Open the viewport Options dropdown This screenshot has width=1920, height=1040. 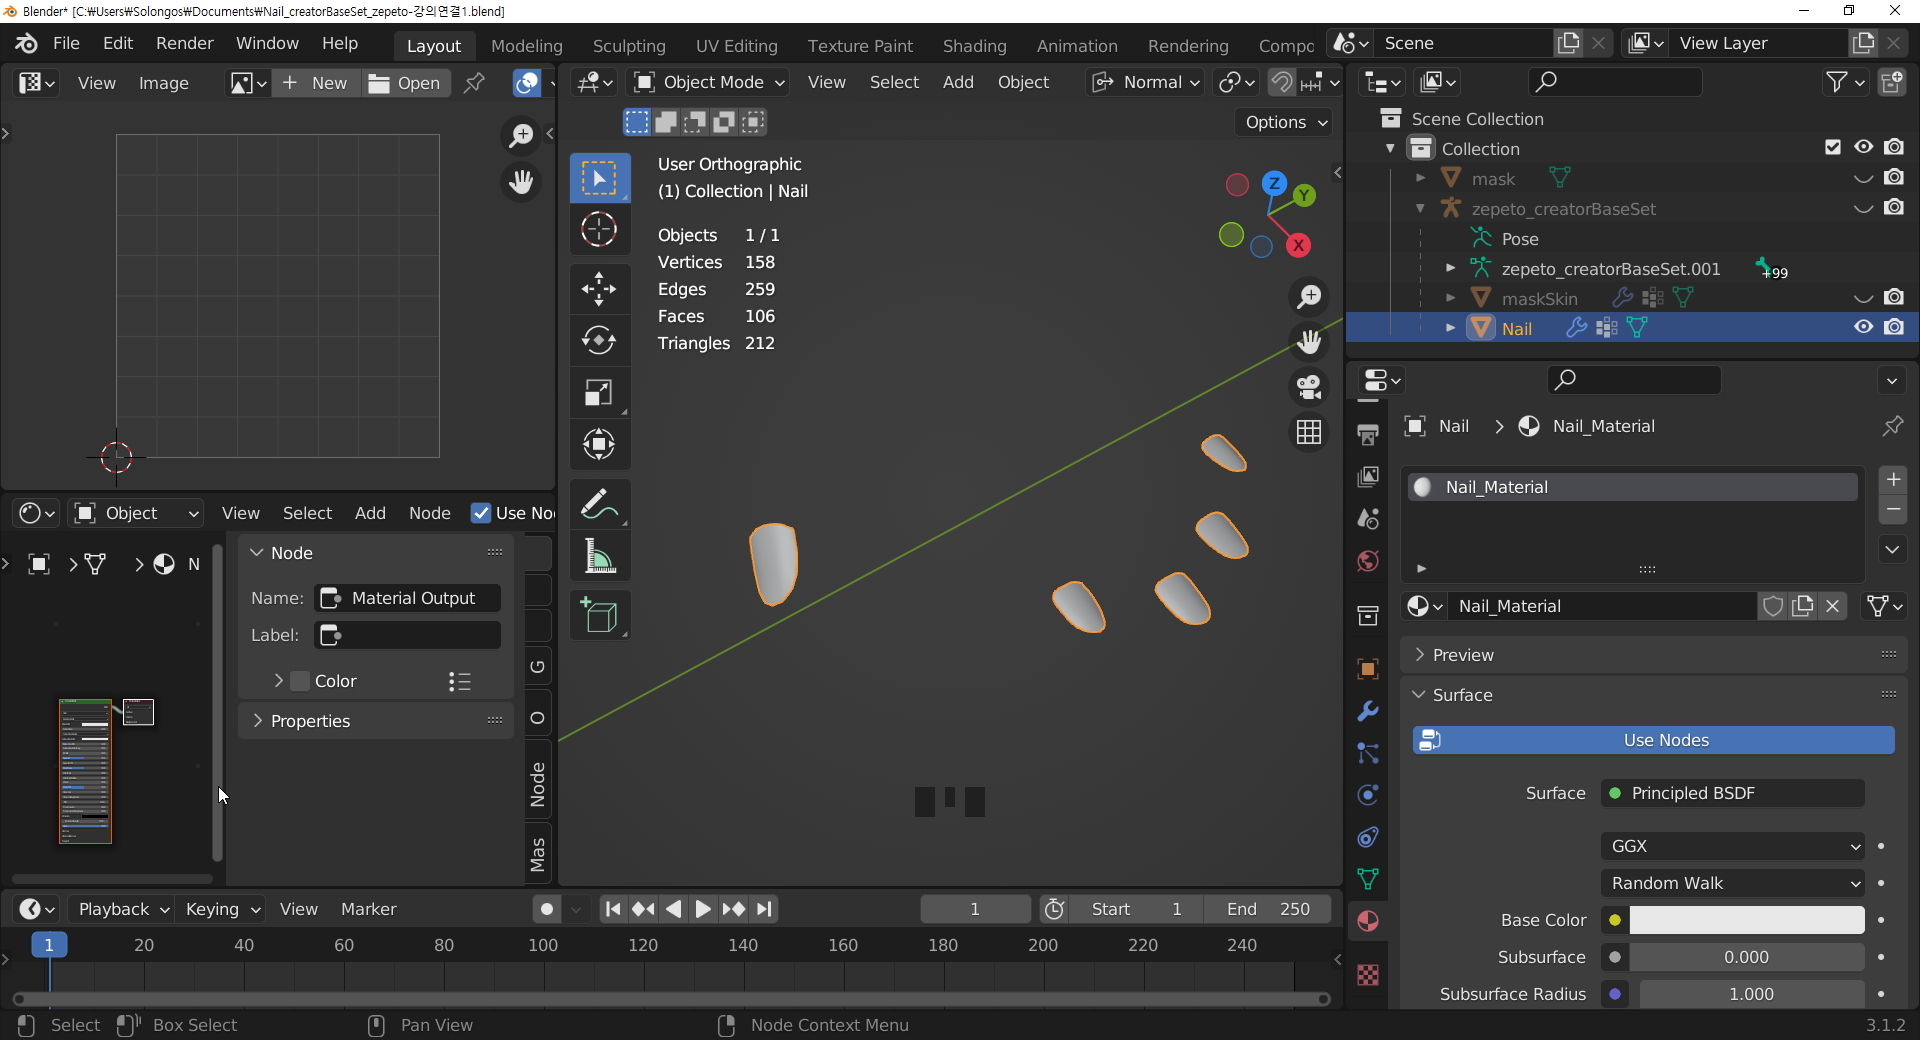1284,122
